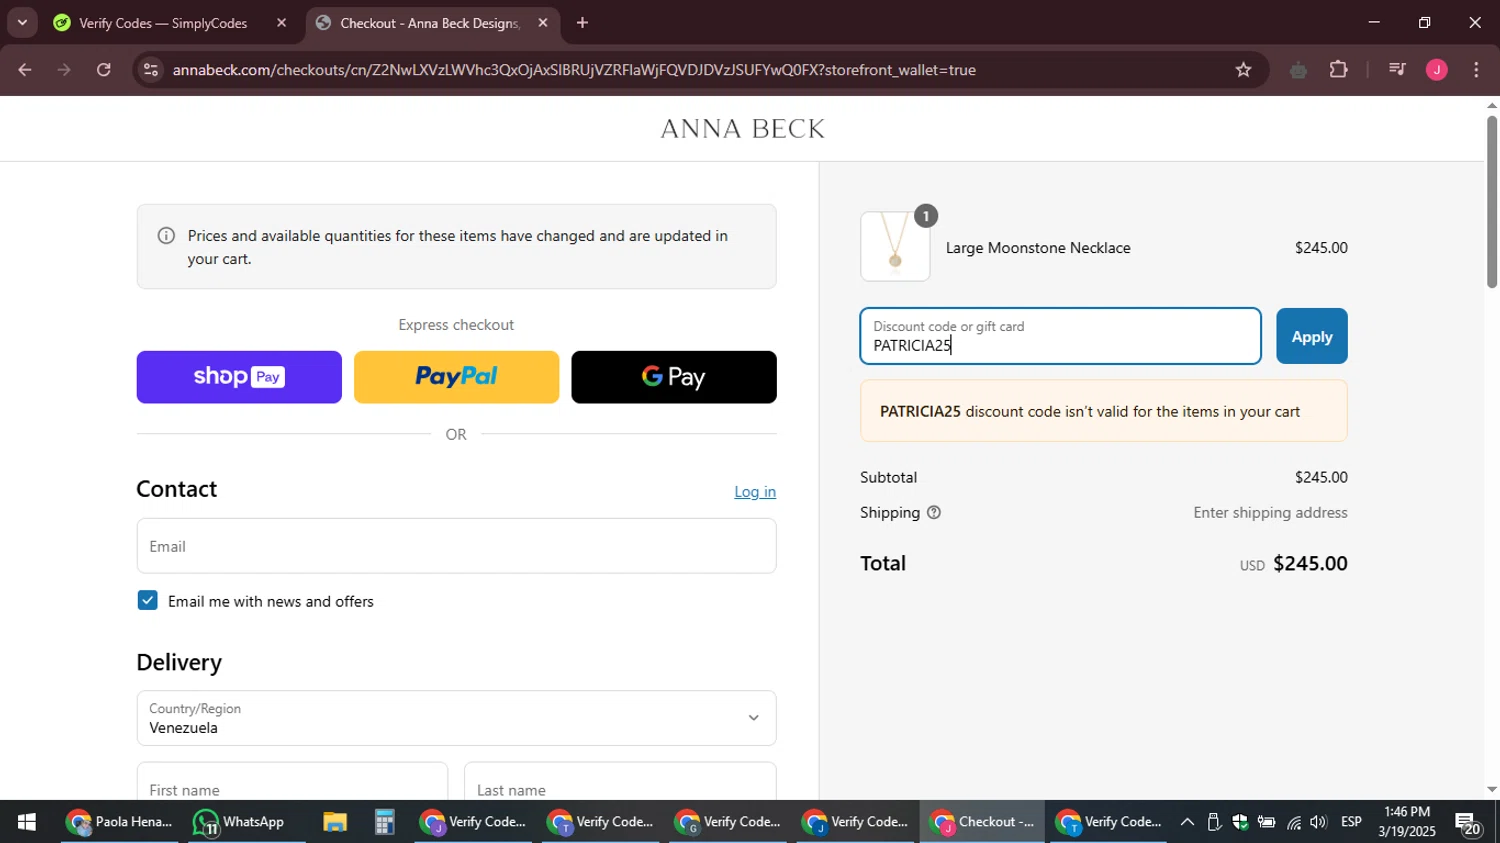
Task: Reload the checkout page
Action: pyautogui.click(x=104, y=70)
